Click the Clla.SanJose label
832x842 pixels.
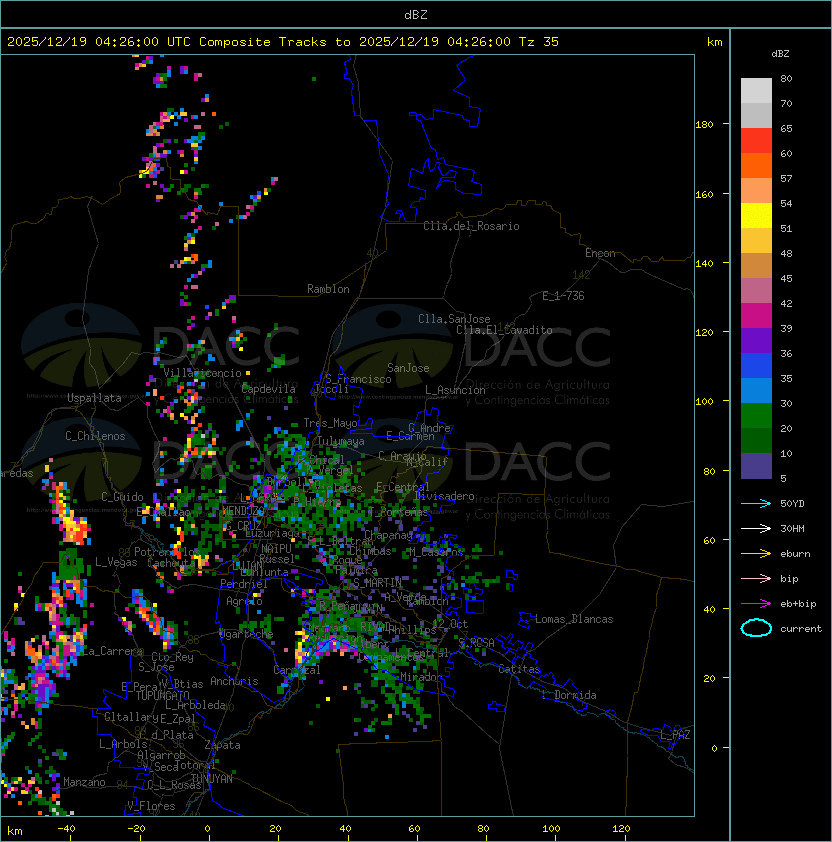tap(454, 319)
